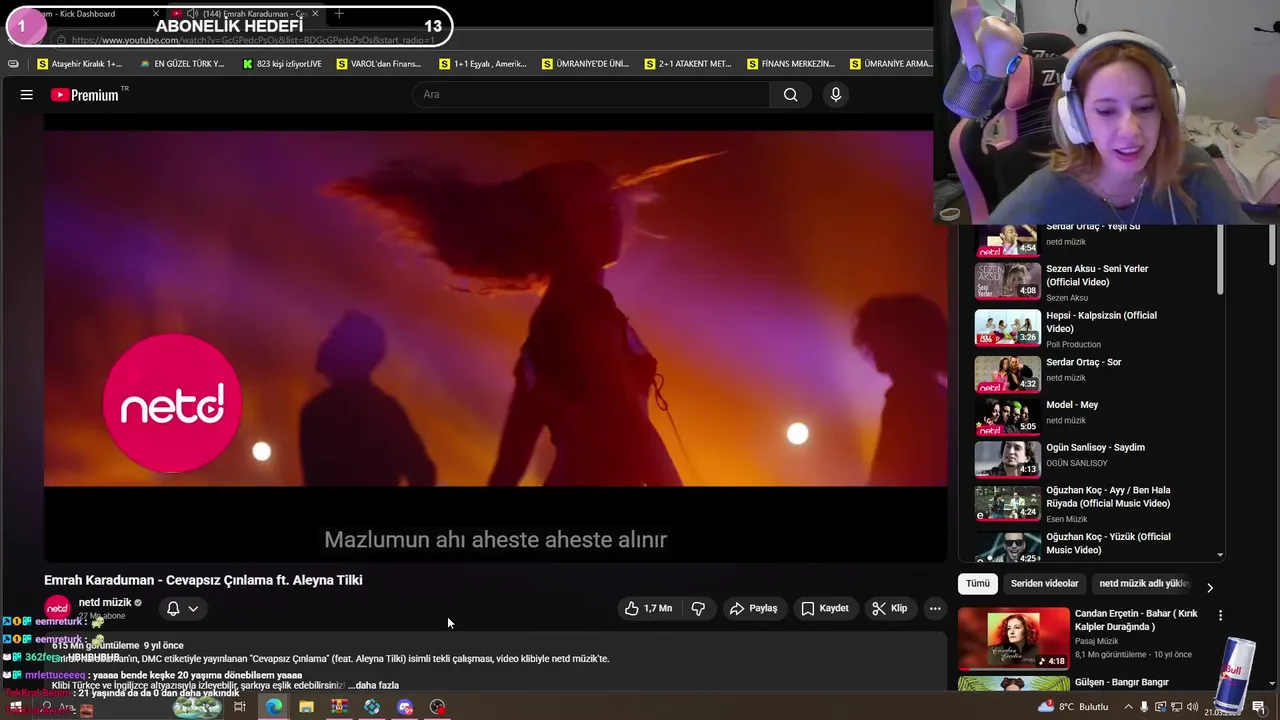Open the more actions three-dot menu
The width and height of the screenshot is (1280, 720).
[935, 608]
